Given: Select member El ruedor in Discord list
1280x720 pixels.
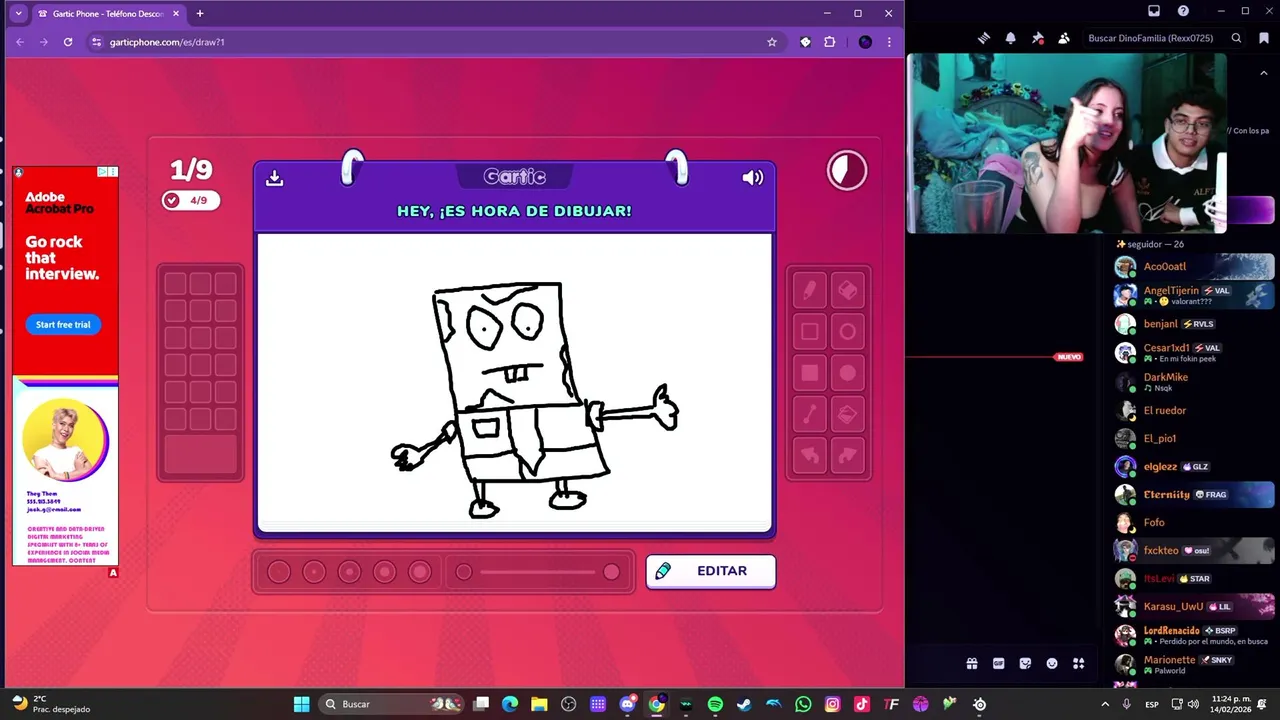Looking at the screenshot, I should pos(1194,410).
